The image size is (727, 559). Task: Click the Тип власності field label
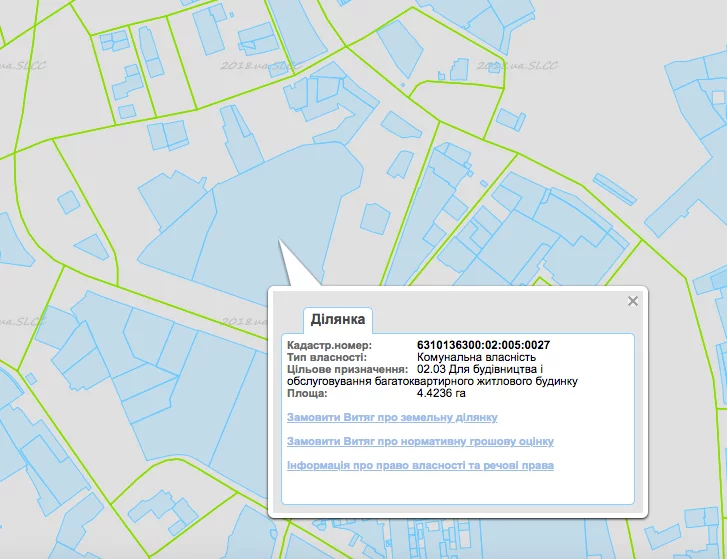[x=326, y=357]
